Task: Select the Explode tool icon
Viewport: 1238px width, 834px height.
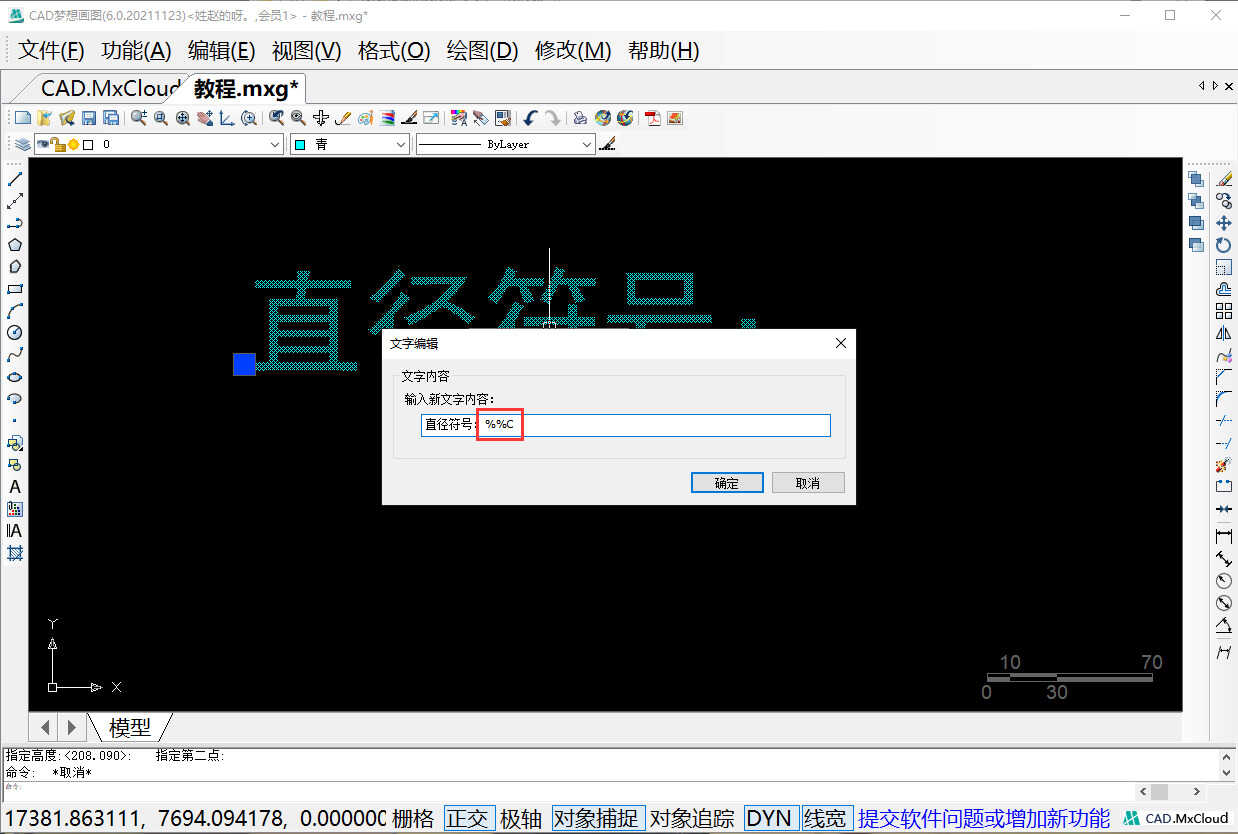Action: (x=1224, y=465)
